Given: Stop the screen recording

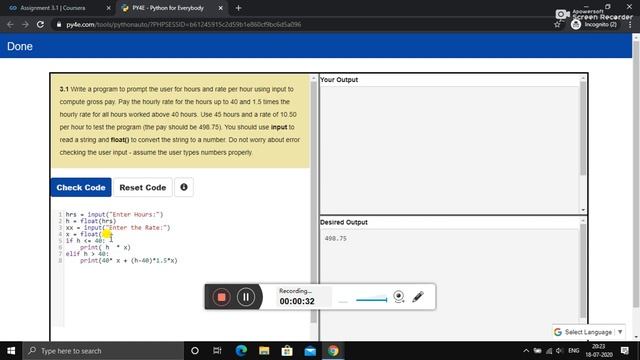Looking at the screenshot, I should 222,297.
